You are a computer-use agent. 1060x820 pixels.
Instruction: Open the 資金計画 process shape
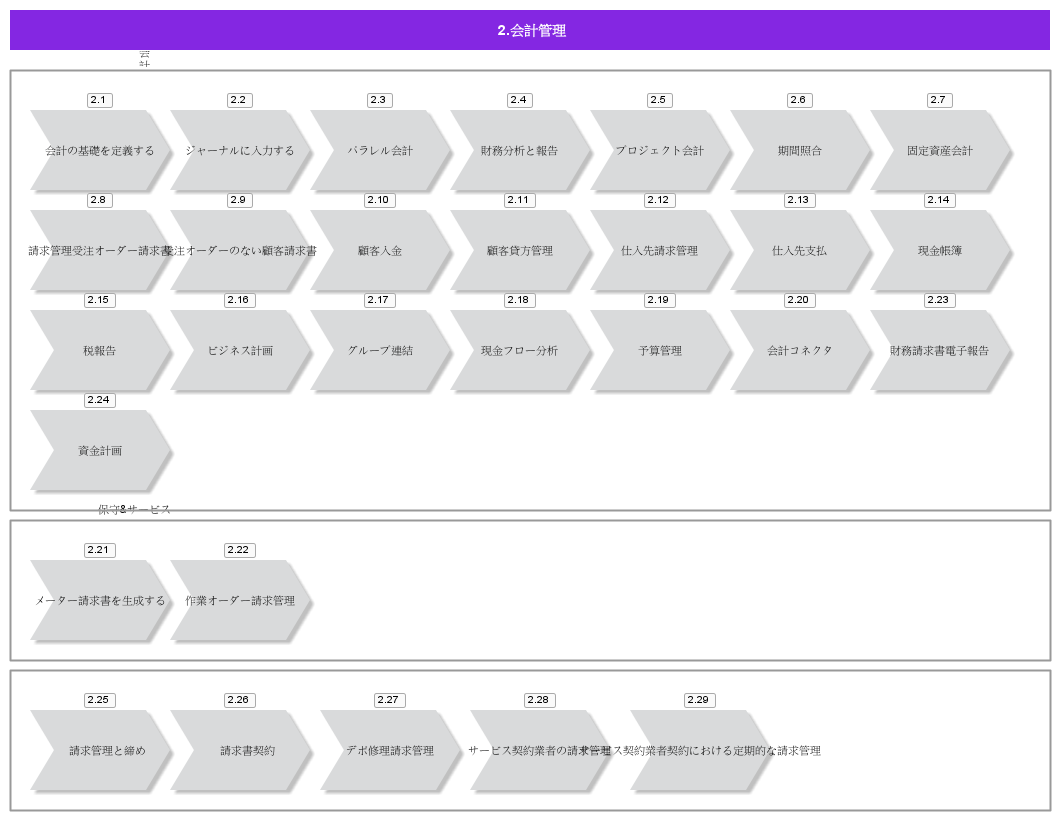coord(100,450)
